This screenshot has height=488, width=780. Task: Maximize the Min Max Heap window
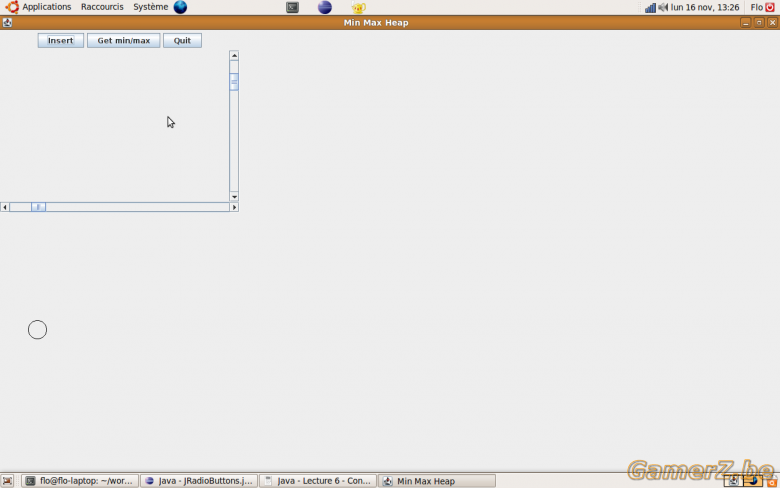759,23
